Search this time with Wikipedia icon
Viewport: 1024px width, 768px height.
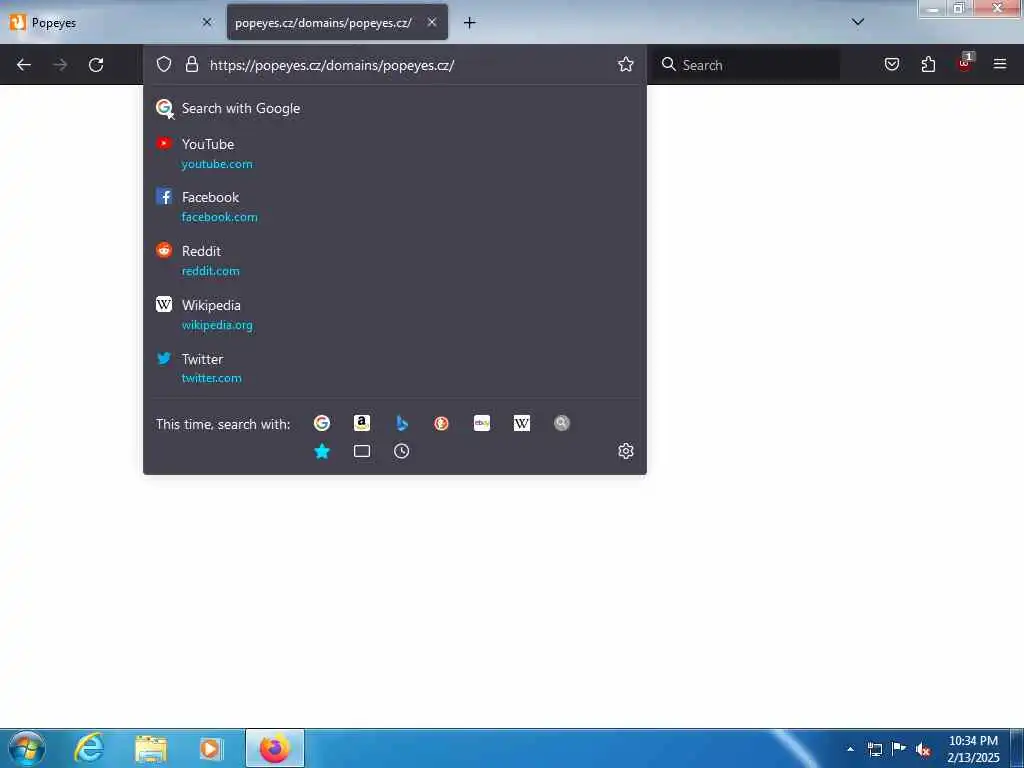pos(522,423)
